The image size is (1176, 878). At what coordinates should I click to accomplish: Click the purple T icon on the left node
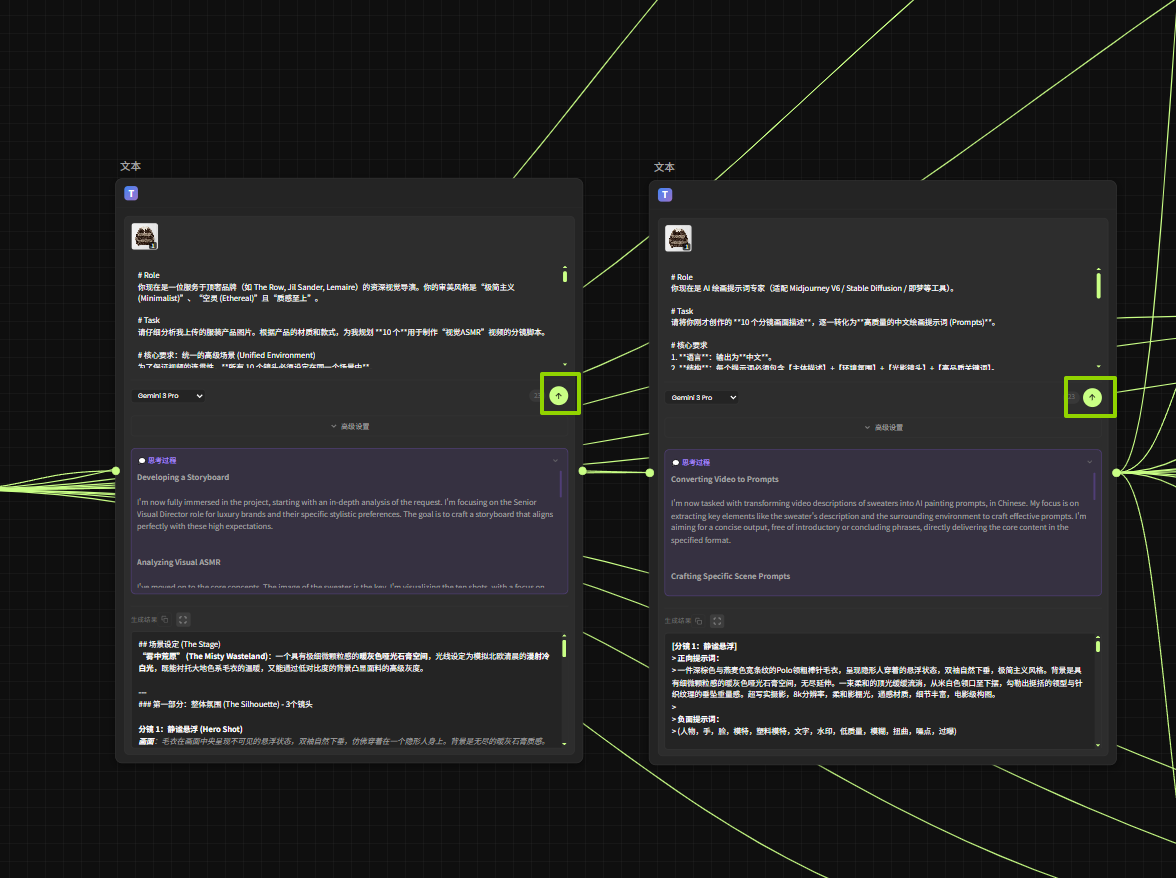point(131,194)
